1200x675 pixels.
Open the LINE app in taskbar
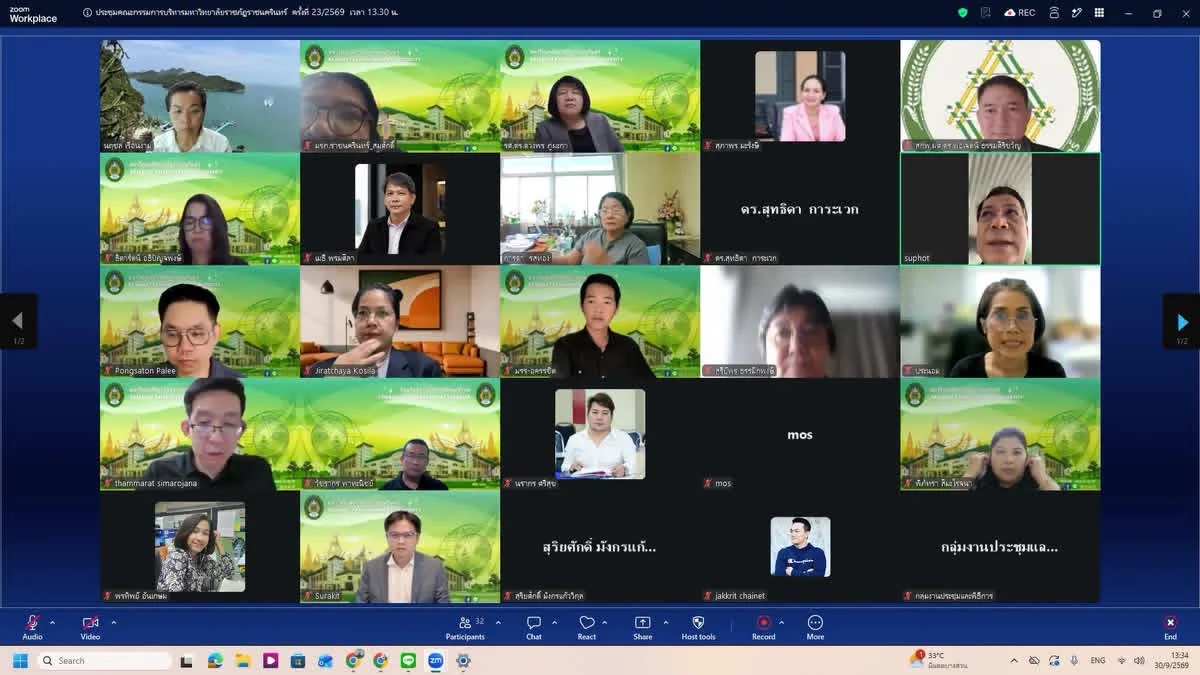click(408, 660)
